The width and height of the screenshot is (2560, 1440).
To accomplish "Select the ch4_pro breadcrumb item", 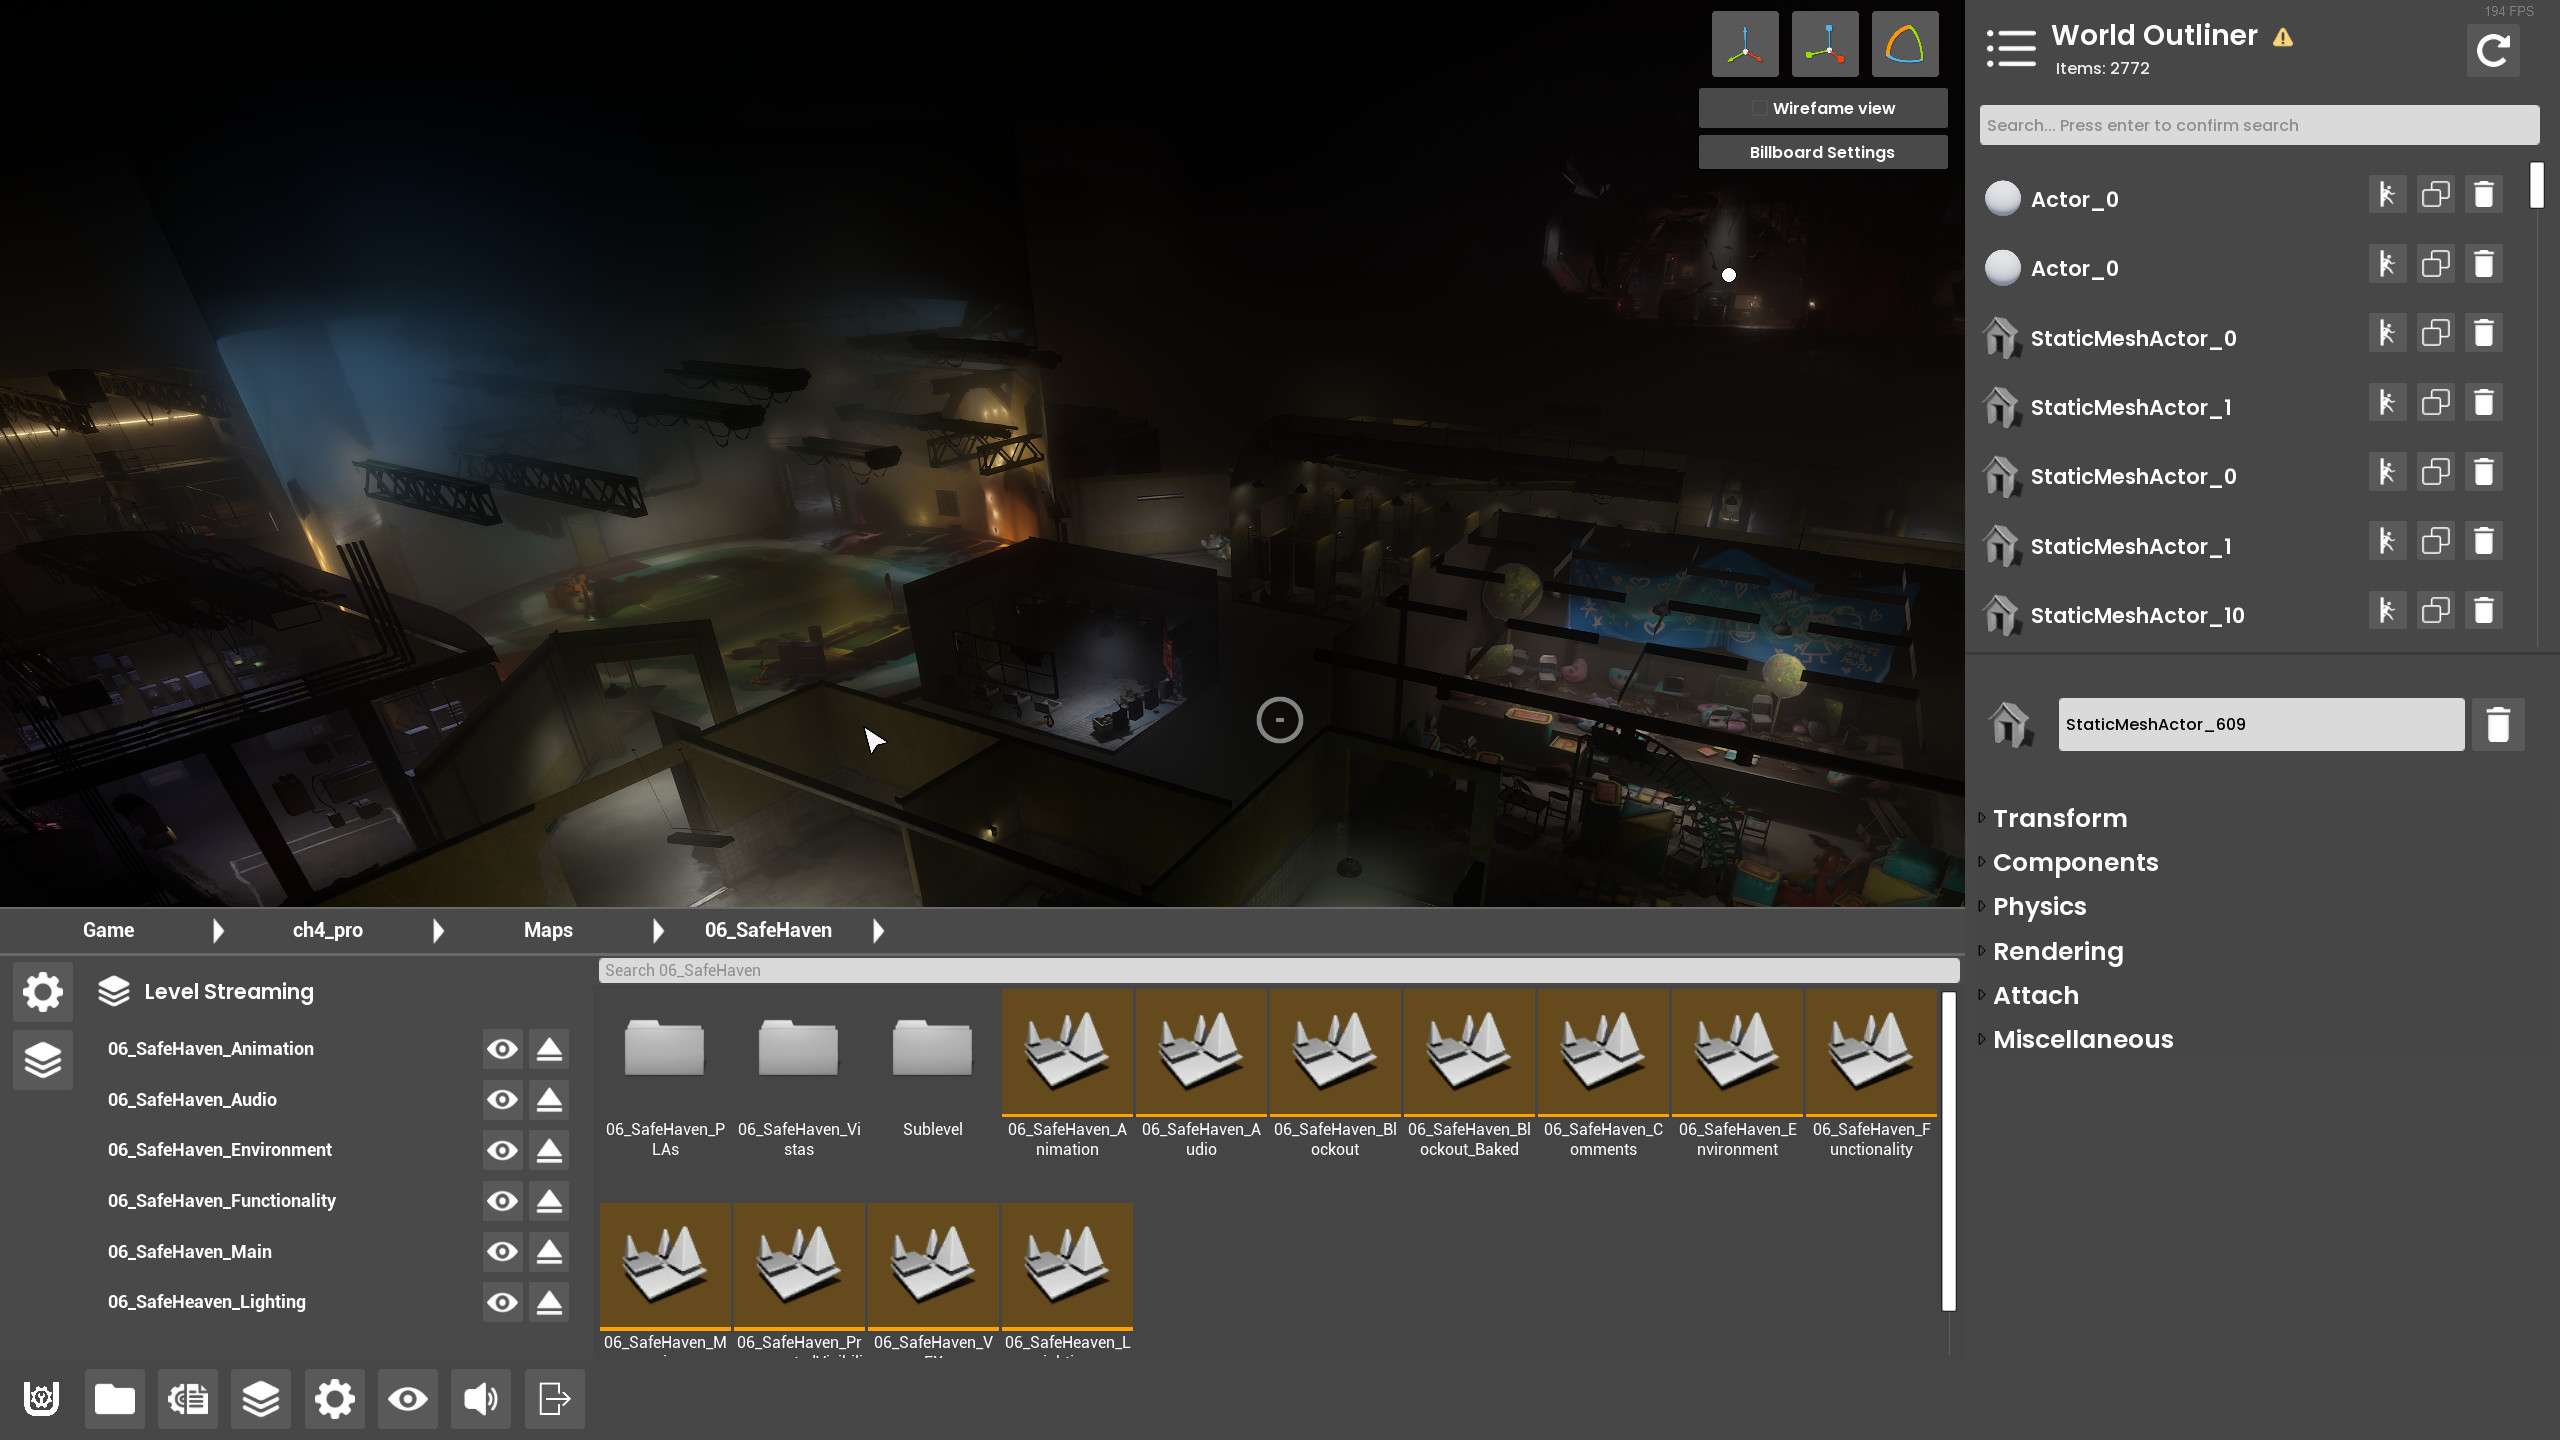I will pos(326,930).
